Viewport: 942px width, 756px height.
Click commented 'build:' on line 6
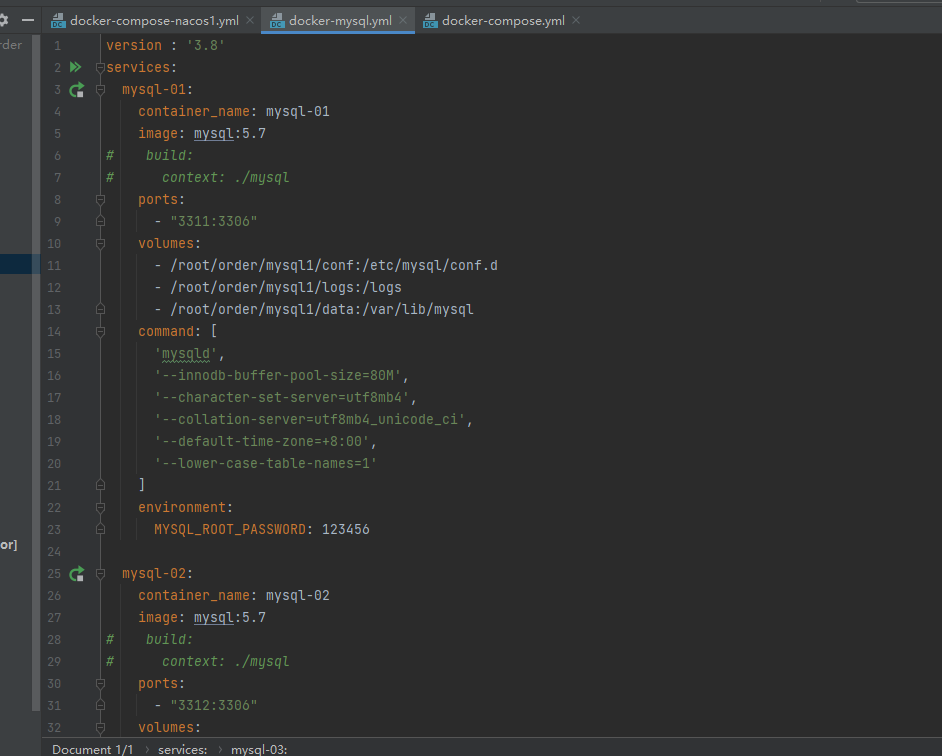tap(169, 156)
